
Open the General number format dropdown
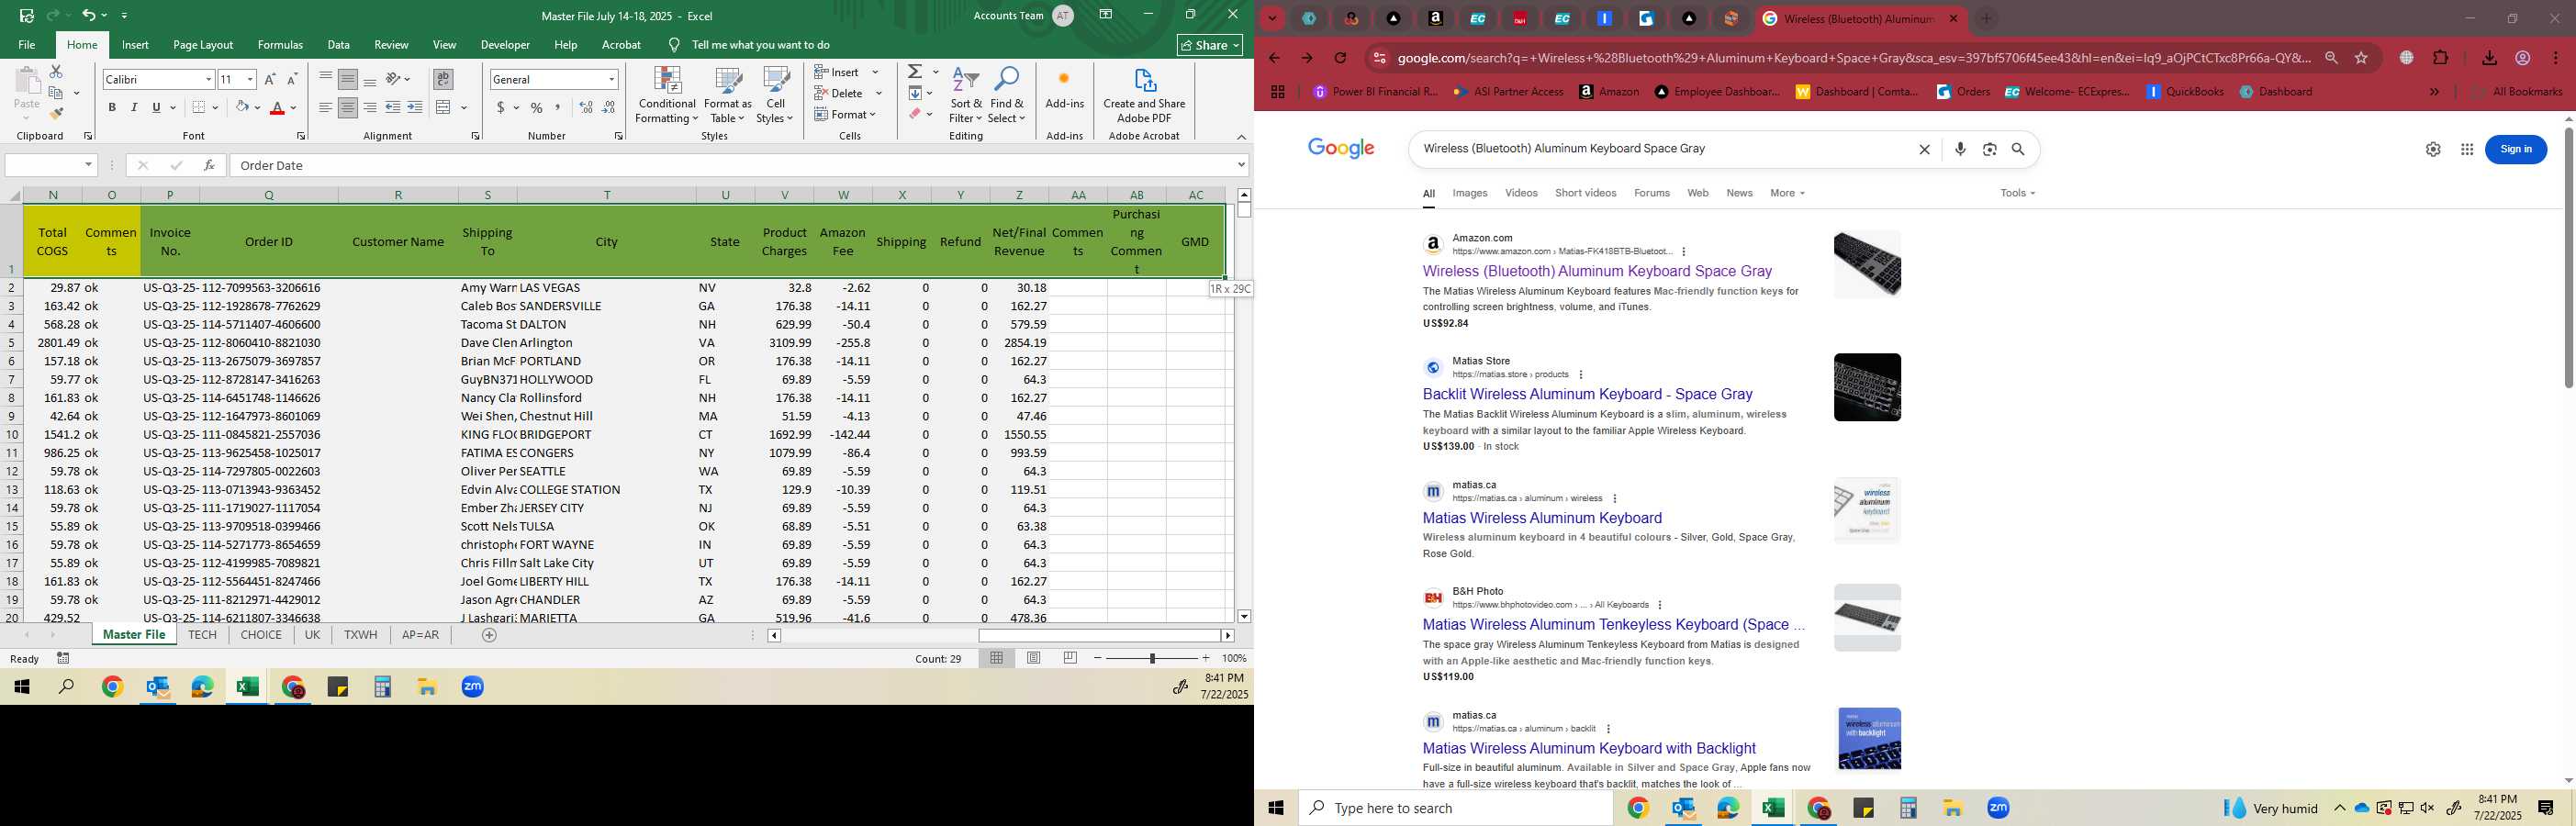(611, 79)
